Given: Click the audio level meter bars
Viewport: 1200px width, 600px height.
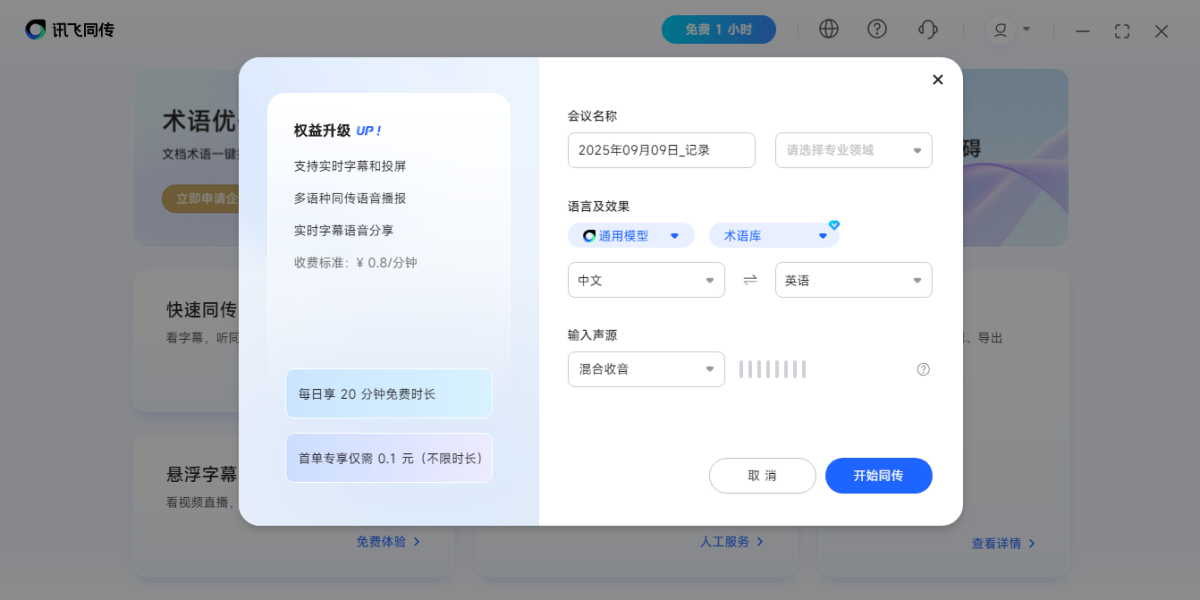Looking at the screenshot, I should pyautogui.click(x=772, y=369).
